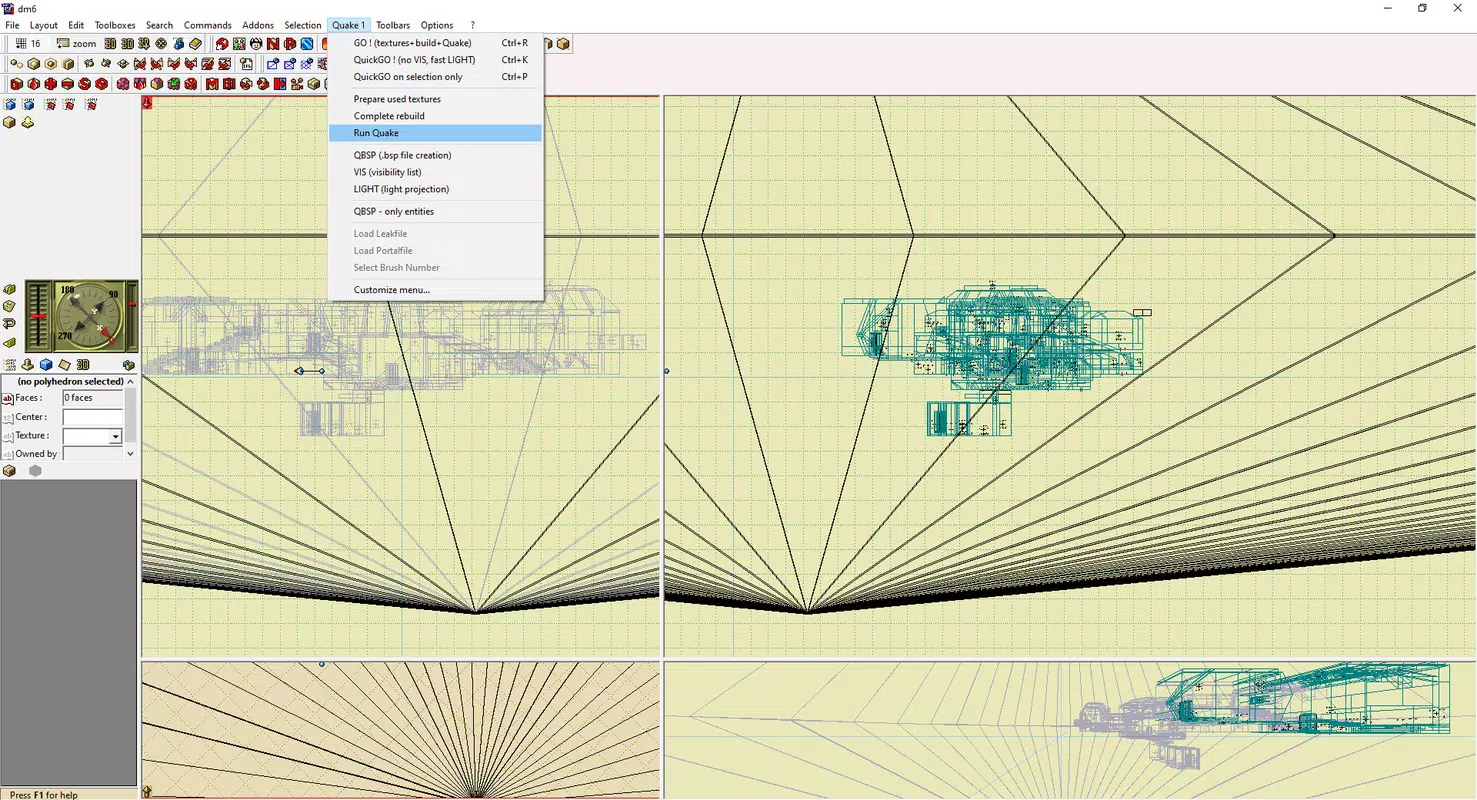Open the File menu
Image resolution: width=1477 pixels, height=800 pixels.
pyautogui.click(x=12, y=25)
